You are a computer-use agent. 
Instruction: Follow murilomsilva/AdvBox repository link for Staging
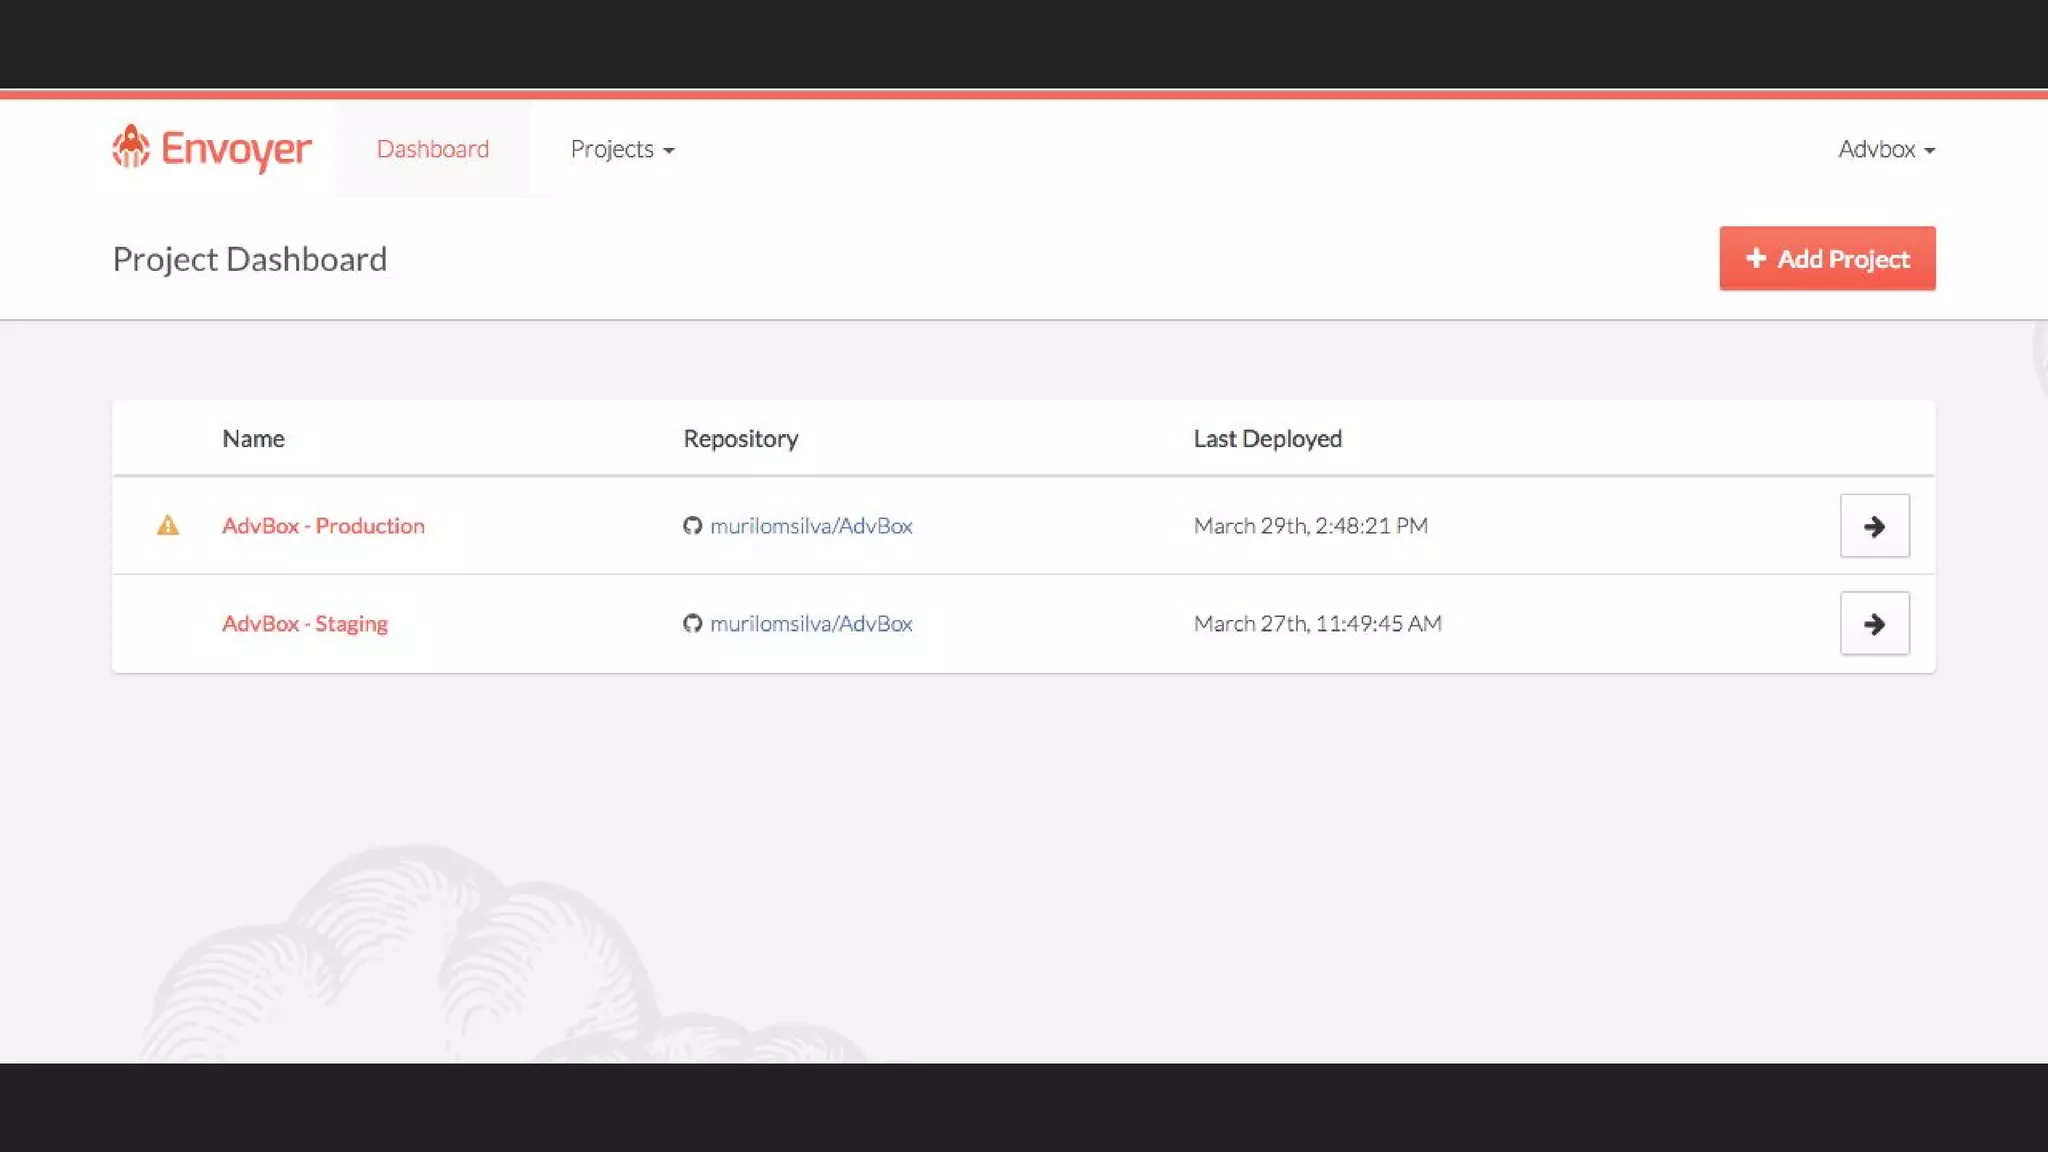811,623
